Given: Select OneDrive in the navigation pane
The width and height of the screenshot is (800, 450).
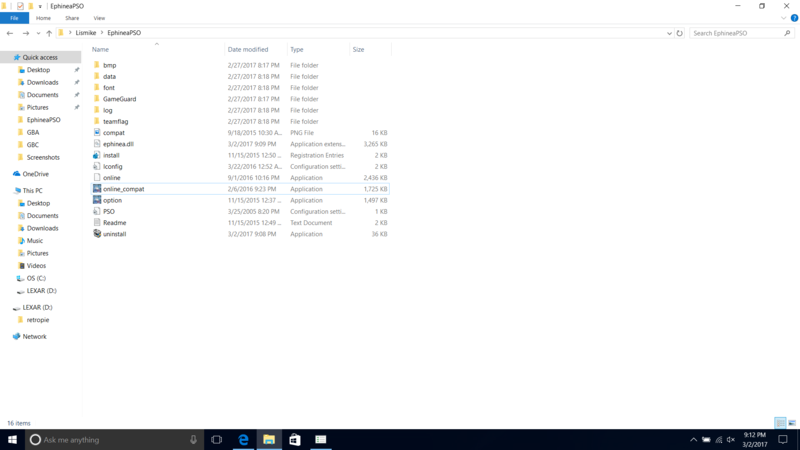Looking at the screenshot, I should tap(35, 174).
